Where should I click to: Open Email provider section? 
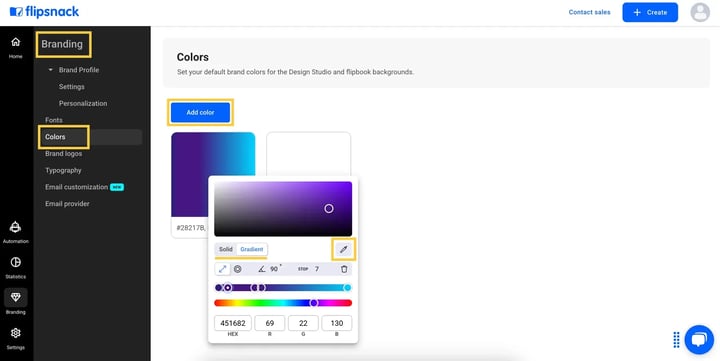(x=67, y=203)
